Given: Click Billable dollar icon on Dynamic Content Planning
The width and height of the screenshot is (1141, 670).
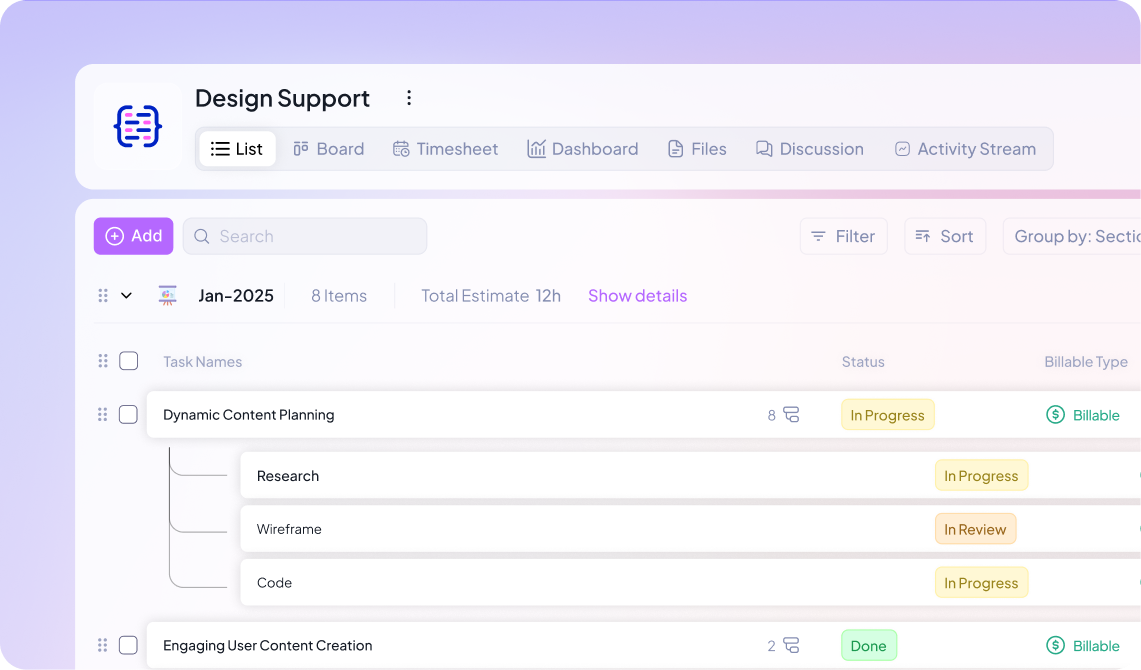Looking at the screenshot, I should 1055,415.
